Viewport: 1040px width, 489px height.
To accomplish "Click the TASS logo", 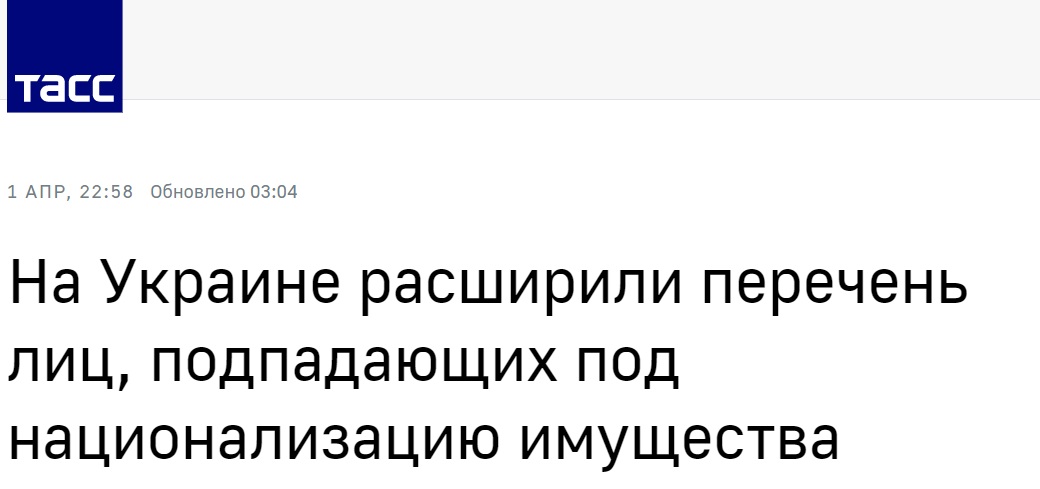I will tap(64, 56).
